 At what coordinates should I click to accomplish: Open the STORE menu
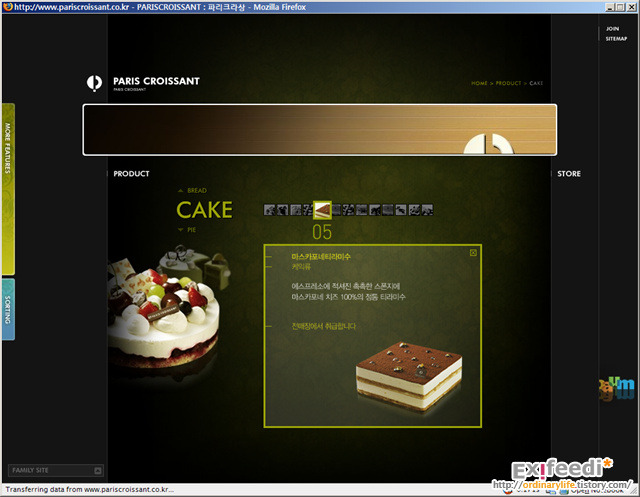click(x=569, y=174)
